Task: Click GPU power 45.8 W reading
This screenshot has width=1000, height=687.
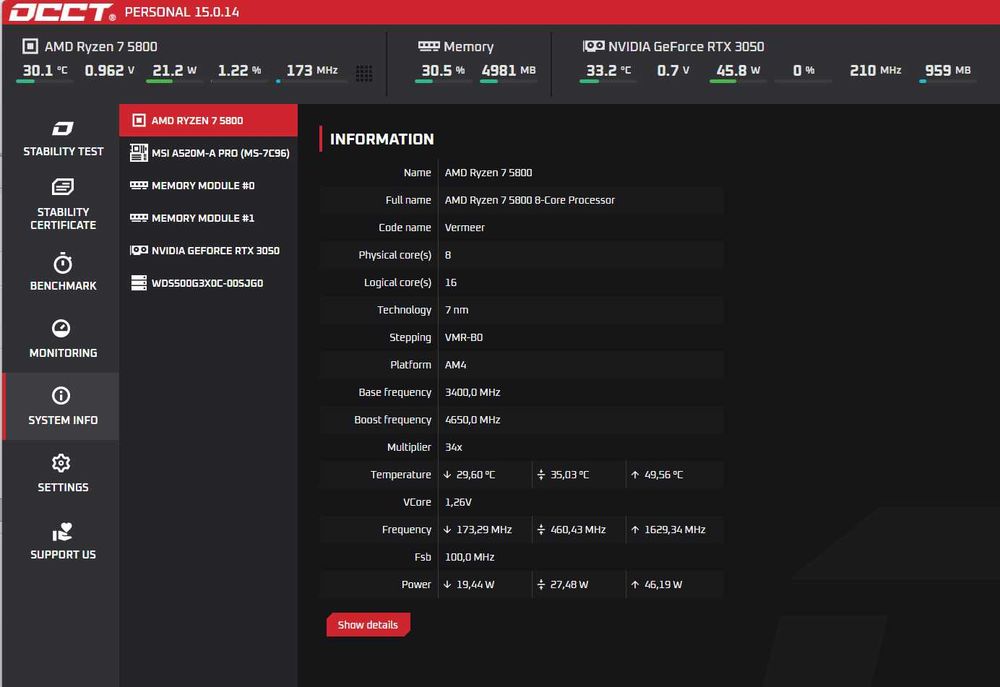Action: coord(738,70)
